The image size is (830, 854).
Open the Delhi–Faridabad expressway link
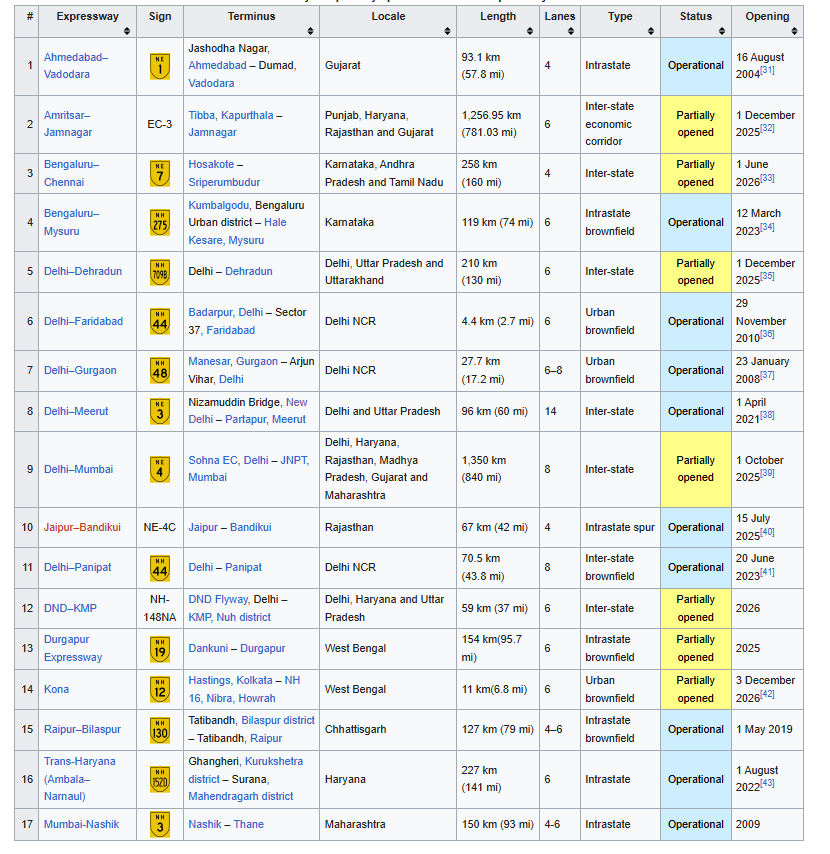click(83, 321)
